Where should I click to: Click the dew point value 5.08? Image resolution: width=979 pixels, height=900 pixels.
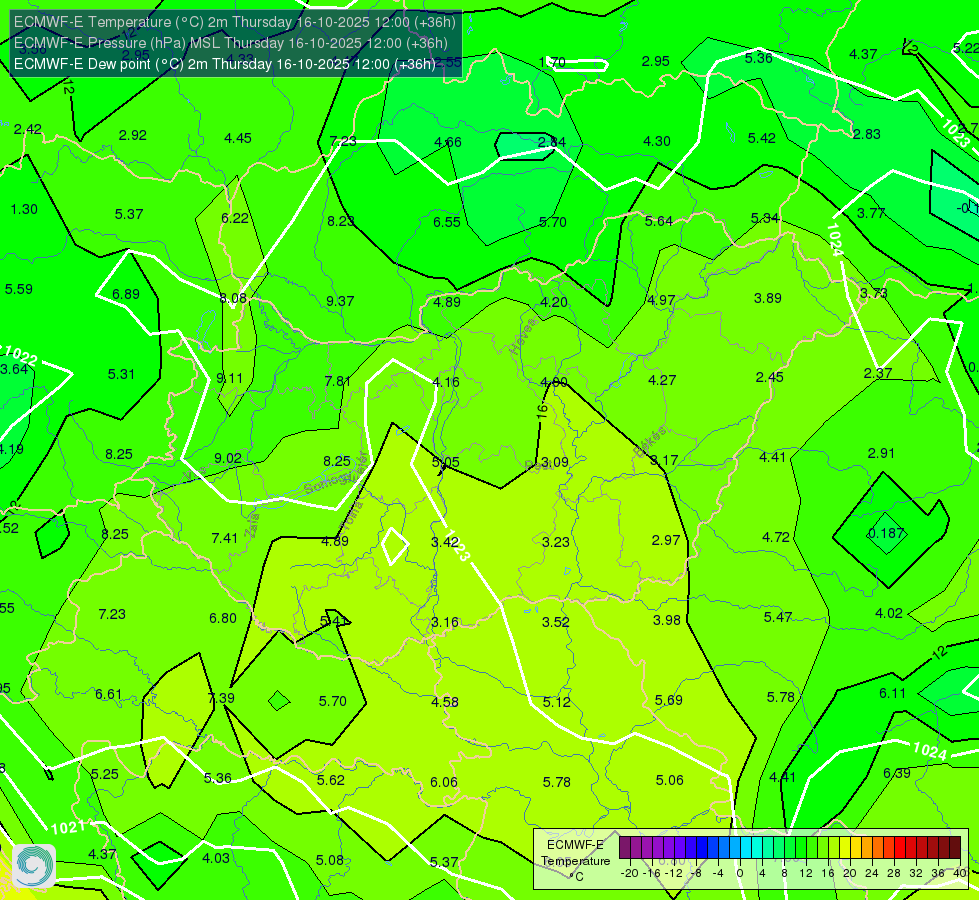[330, 860]
